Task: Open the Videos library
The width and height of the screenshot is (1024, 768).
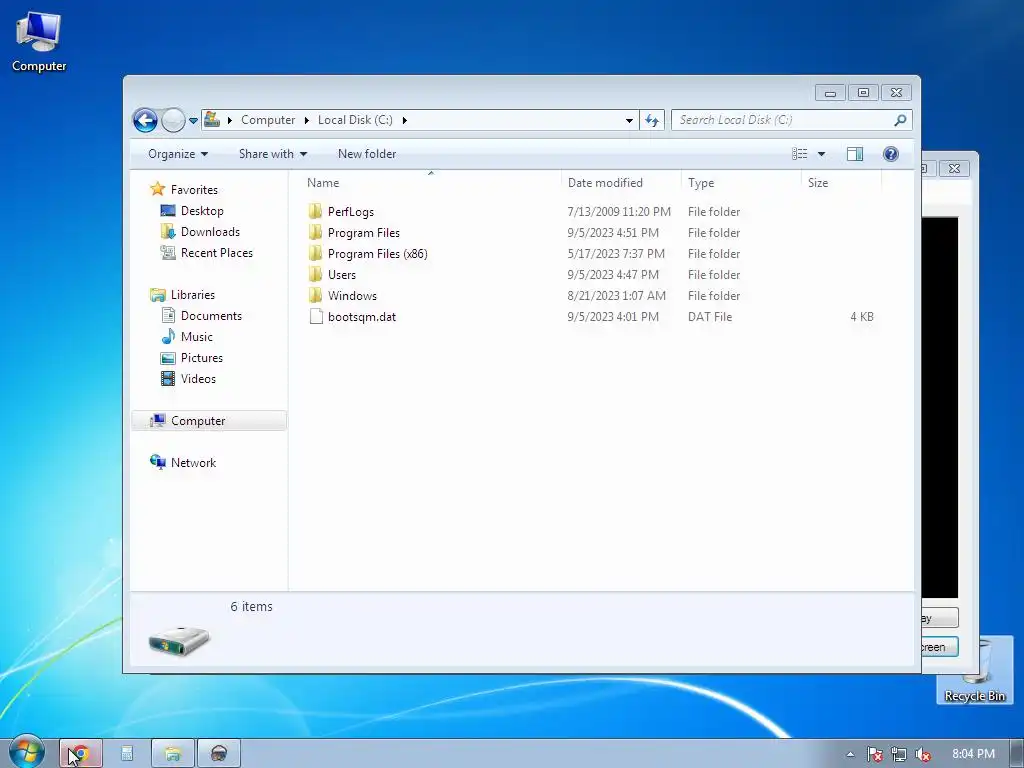Action: click(198, 379)
